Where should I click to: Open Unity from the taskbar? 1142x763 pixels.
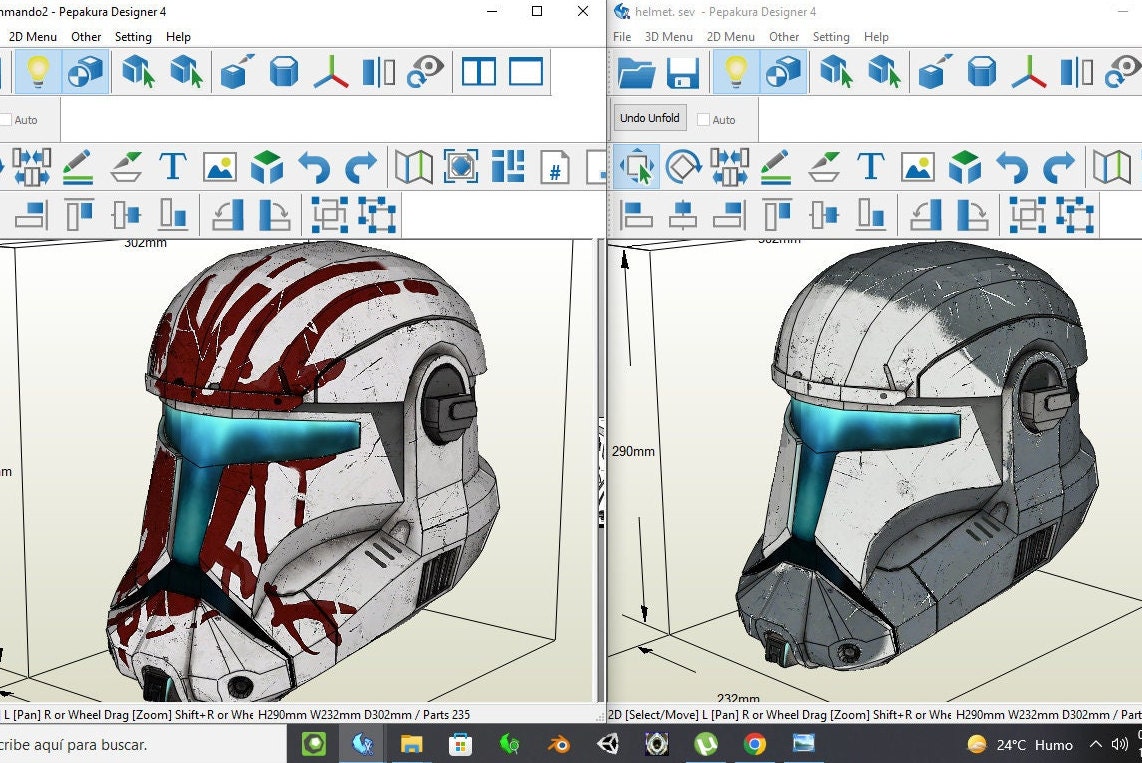(x=607, y=744)
